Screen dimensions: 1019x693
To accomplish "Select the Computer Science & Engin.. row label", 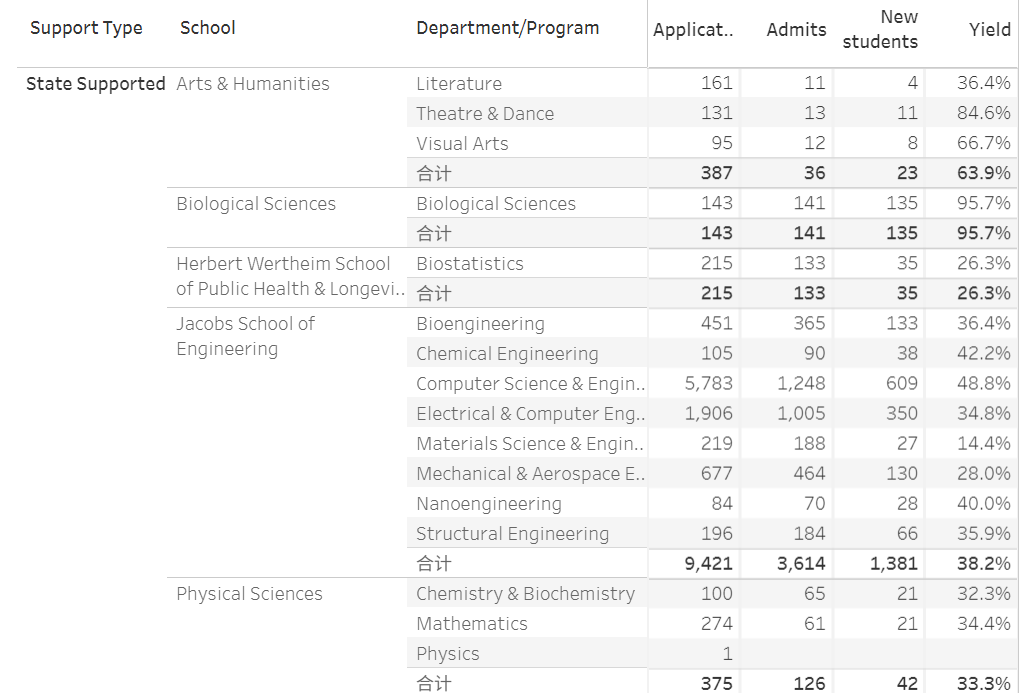I will tap(530, 384).
